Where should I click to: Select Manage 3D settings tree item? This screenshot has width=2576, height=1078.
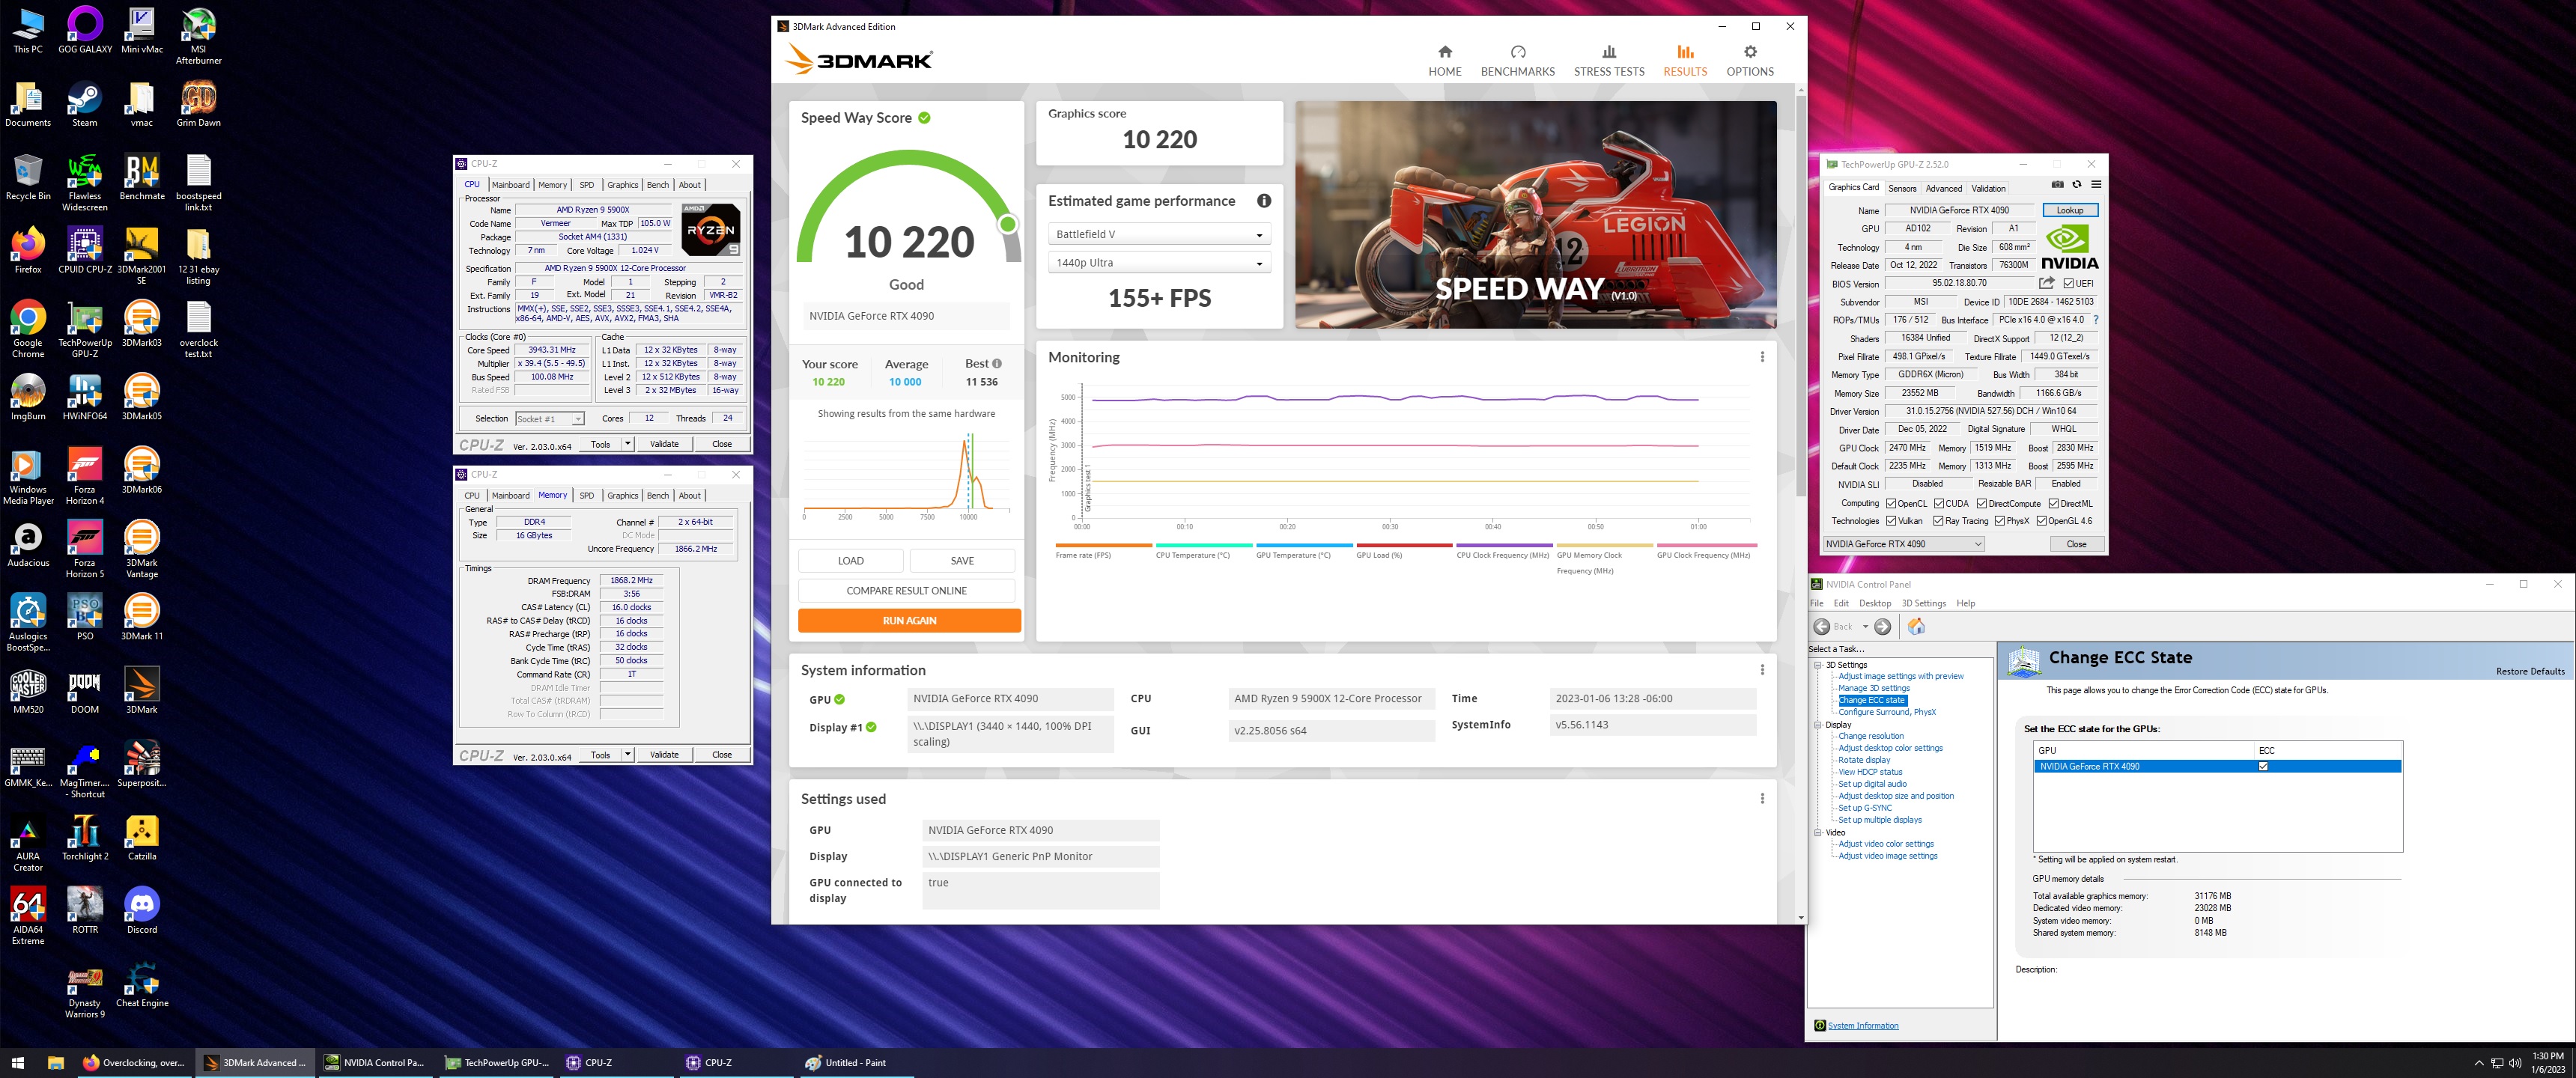1873,688
